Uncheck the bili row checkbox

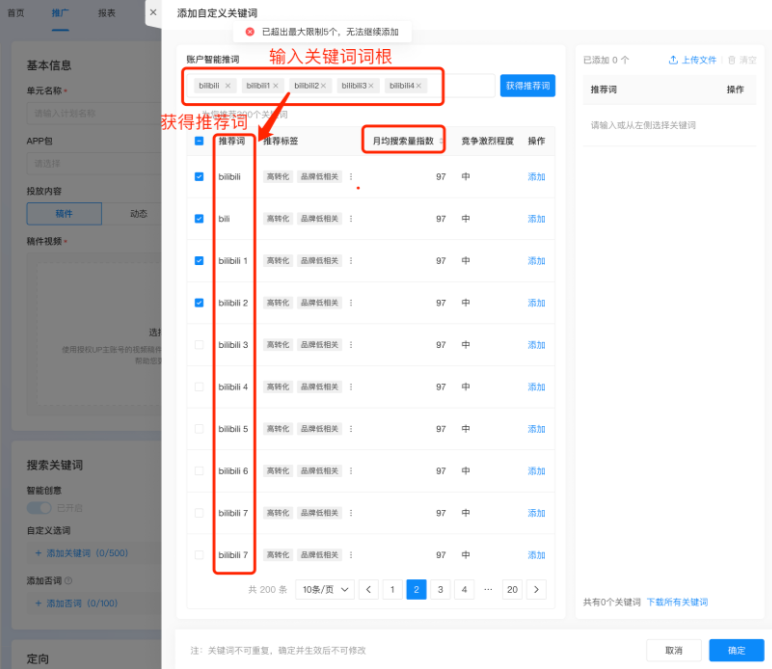[x=199, y=219]
